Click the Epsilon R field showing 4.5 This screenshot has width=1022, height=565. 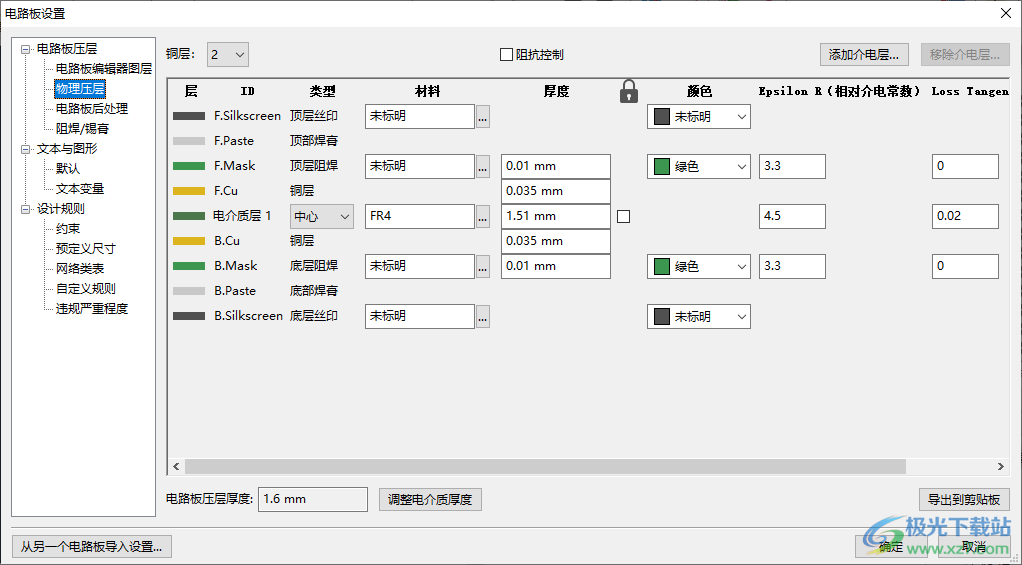tap(792, 216)
